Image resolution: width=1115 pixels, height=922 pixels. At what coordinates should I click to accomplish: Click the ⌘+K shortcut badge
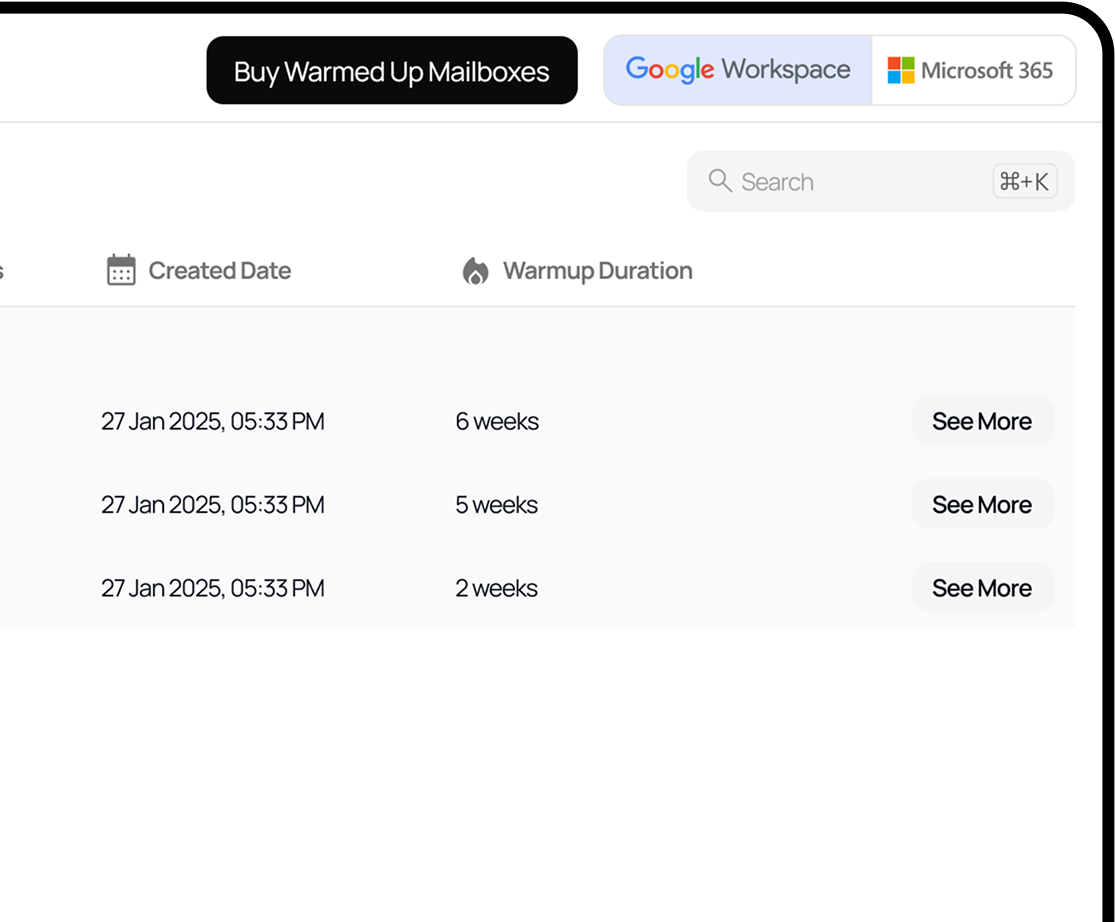[1025, 181]
